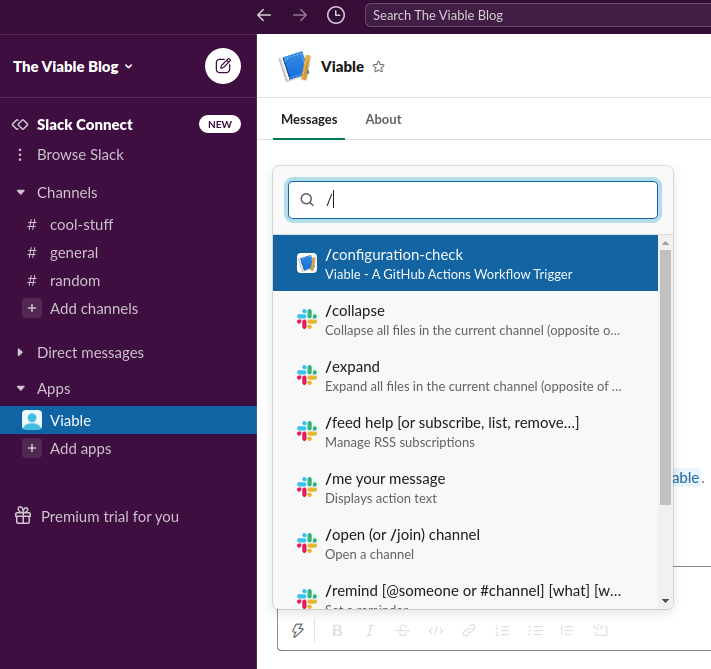Toggle inline code formatting
Screen dimensions: 711x669
pyautogui.click(x=436, y=630)
